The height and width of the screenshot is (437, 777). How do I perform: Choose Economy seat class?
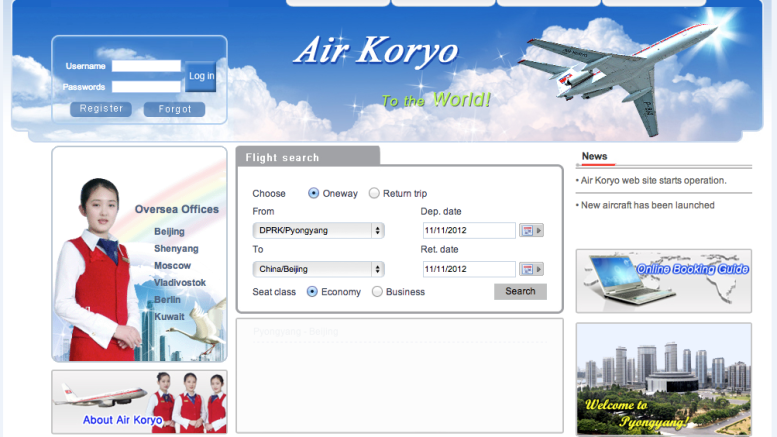coord(312,292)
